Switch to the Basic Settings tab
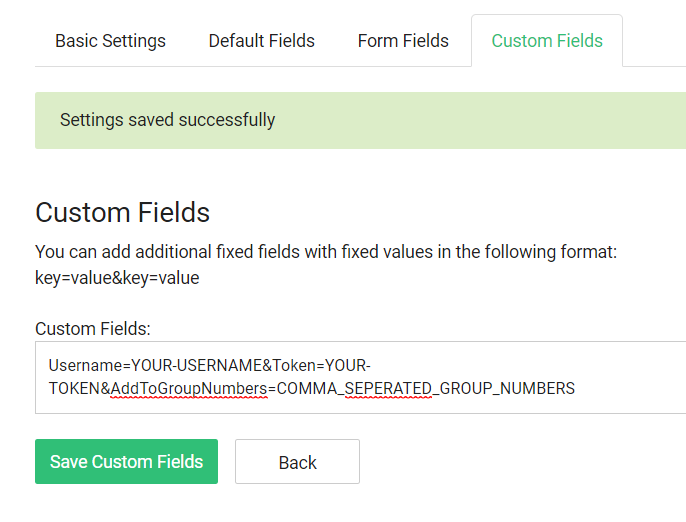This screenshot has height=522, width=686. tap(110, 41)
